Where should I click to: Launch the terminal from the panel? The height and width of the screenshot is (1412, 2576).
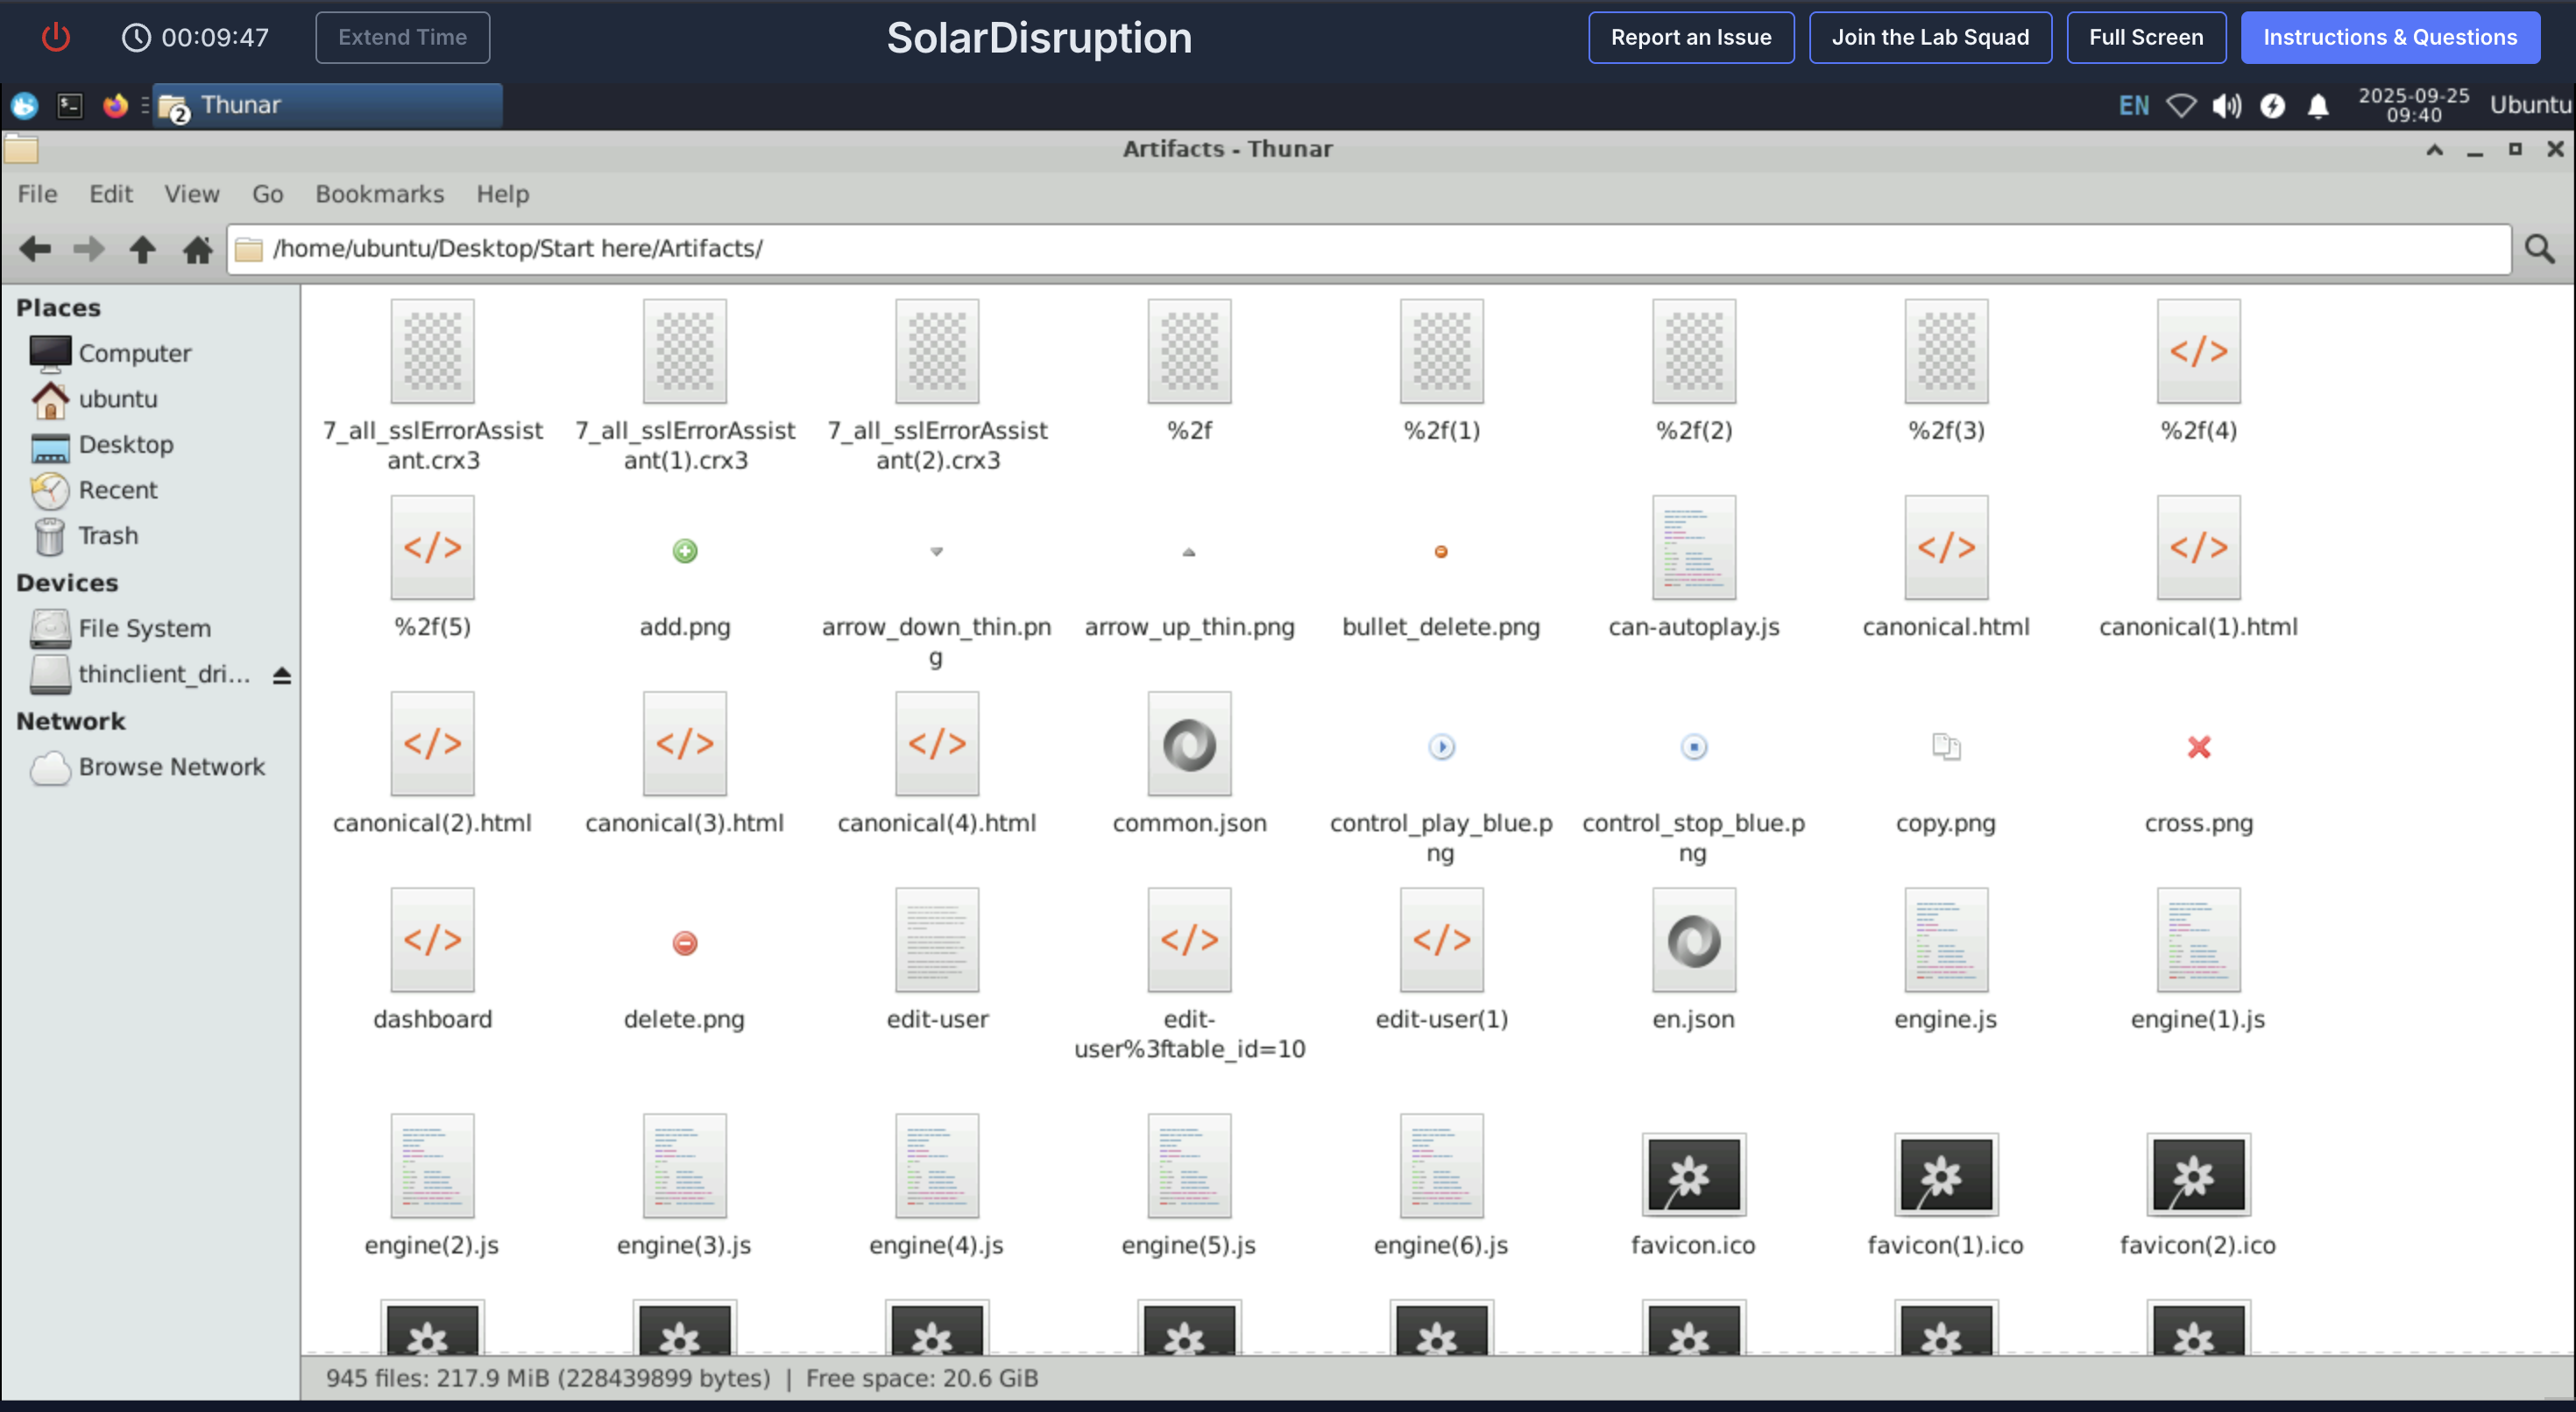pos(70,105)
